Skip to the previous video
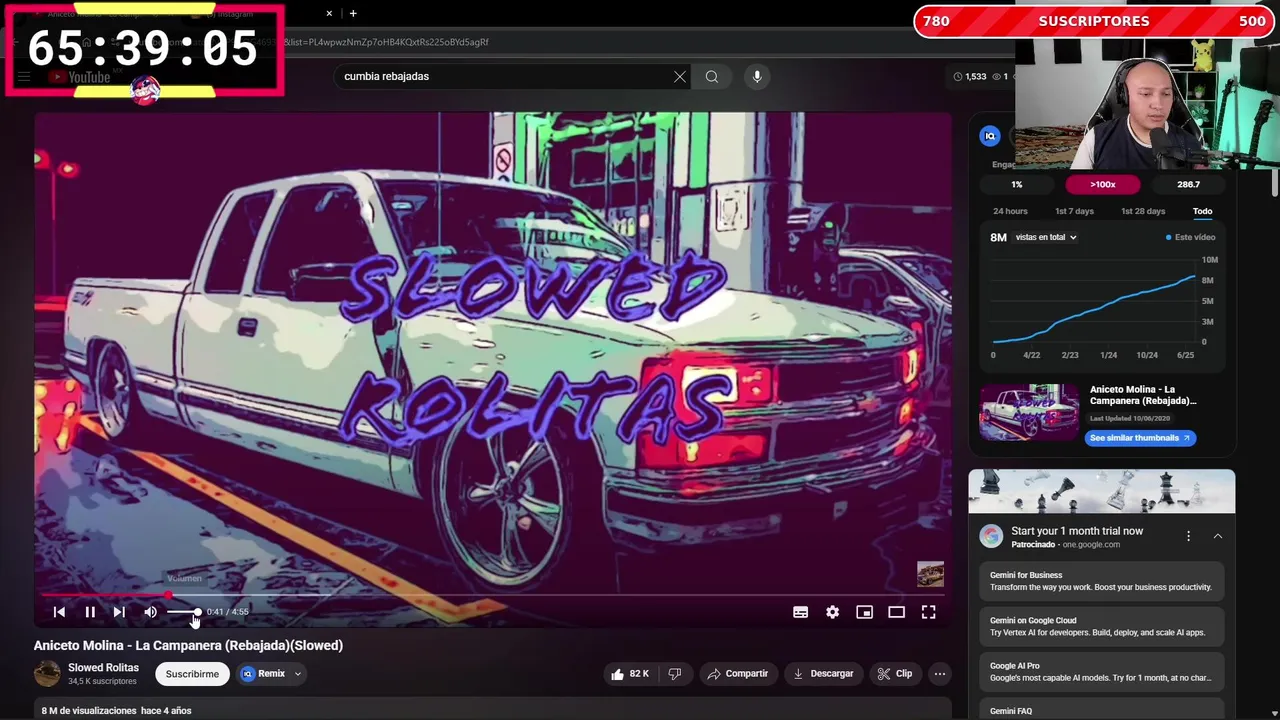1280x720 pixels. (59, 612)
